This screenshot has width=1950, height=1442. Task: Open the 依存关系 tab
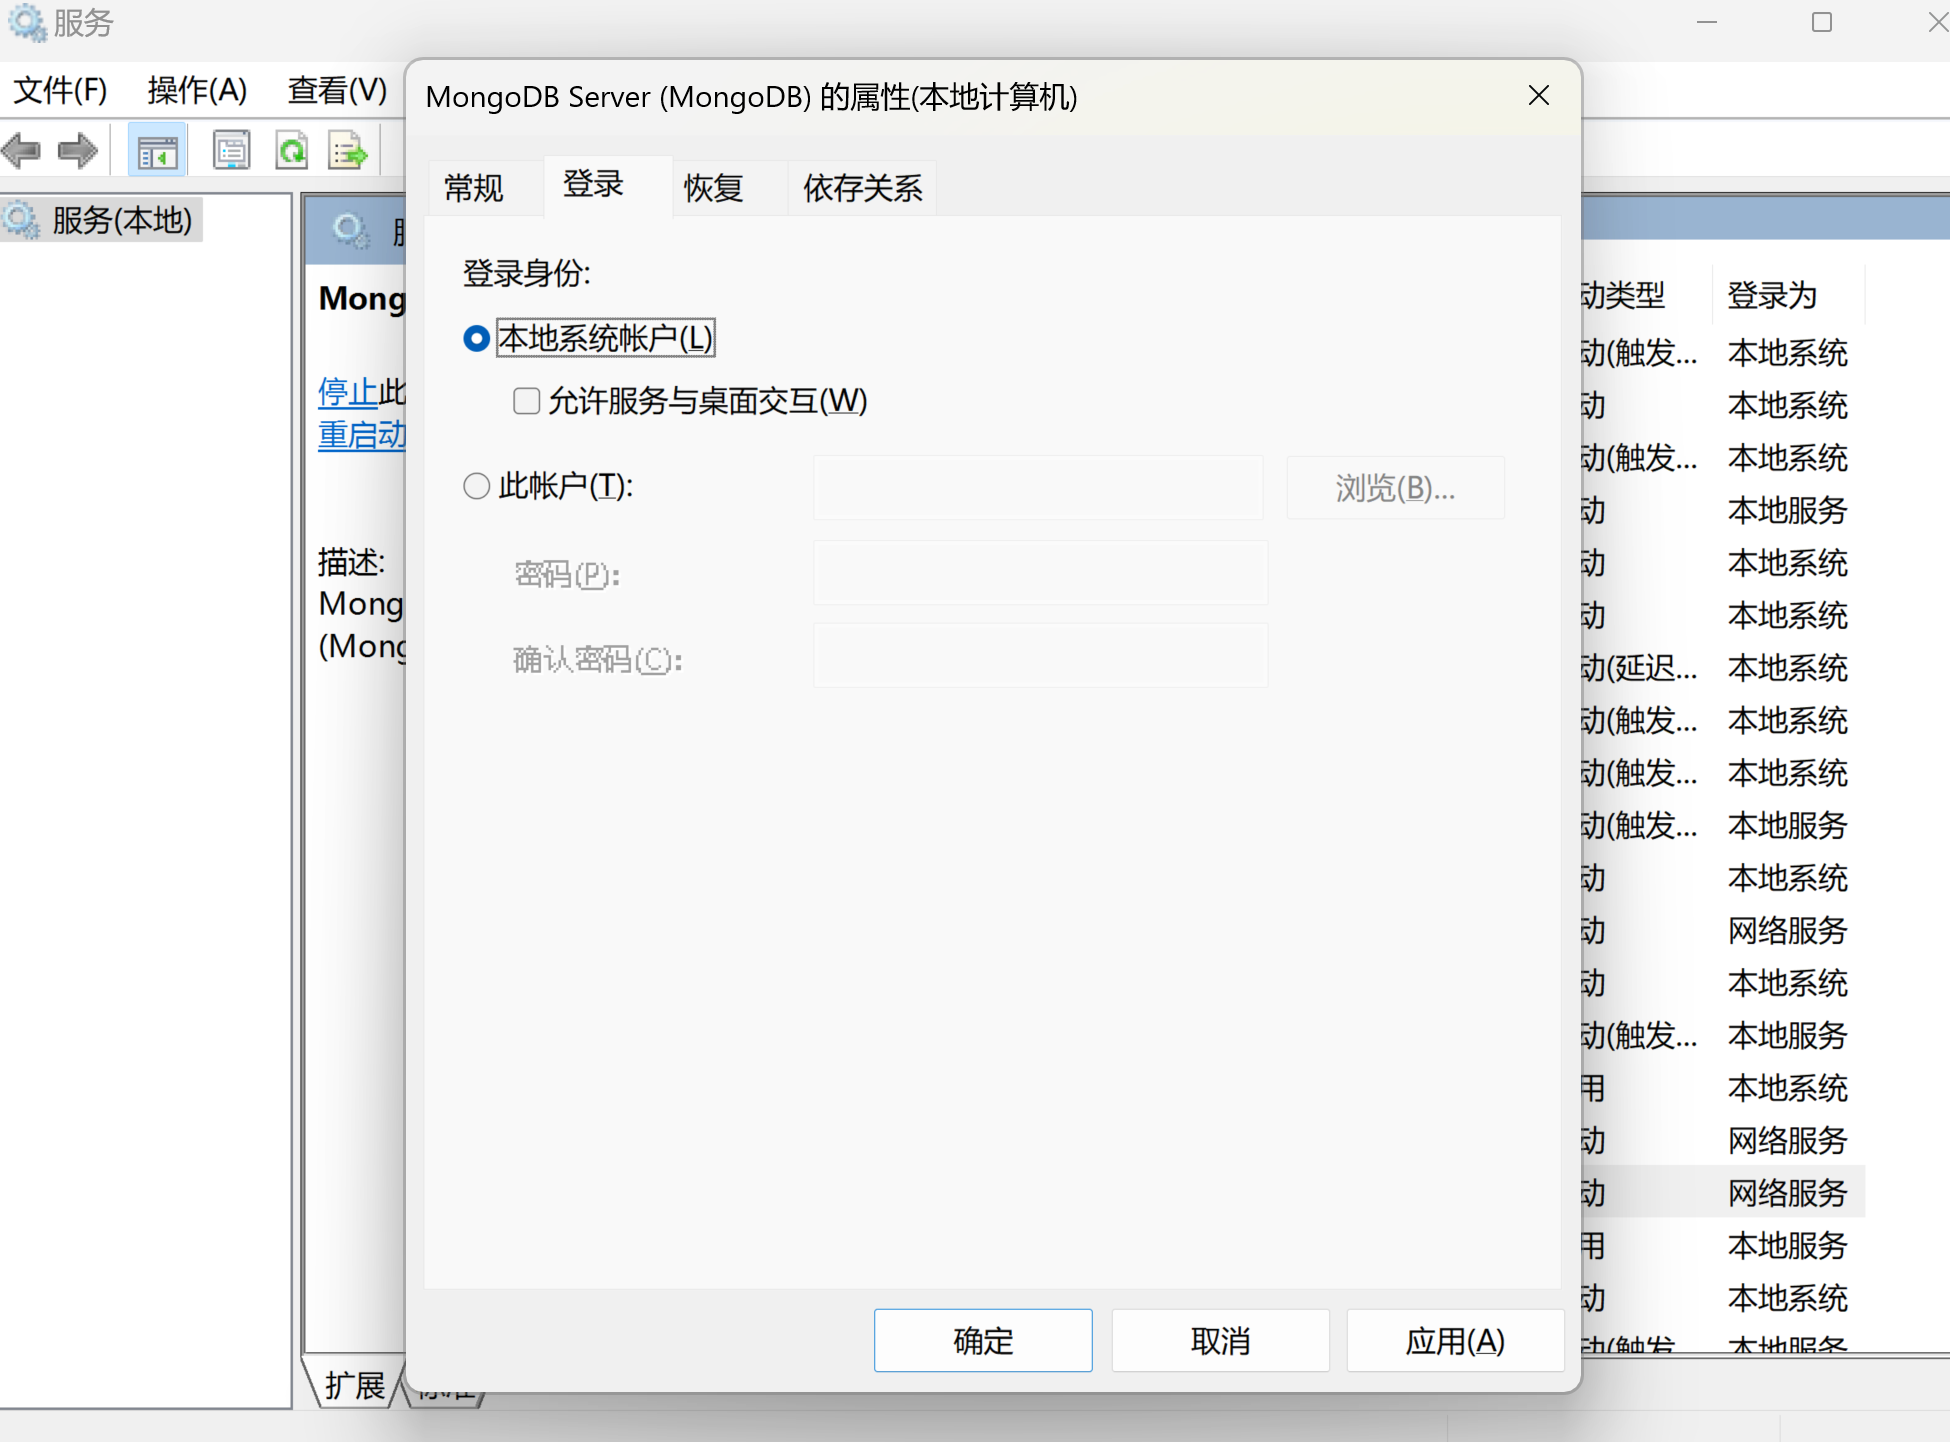click(x=863, y=188)
